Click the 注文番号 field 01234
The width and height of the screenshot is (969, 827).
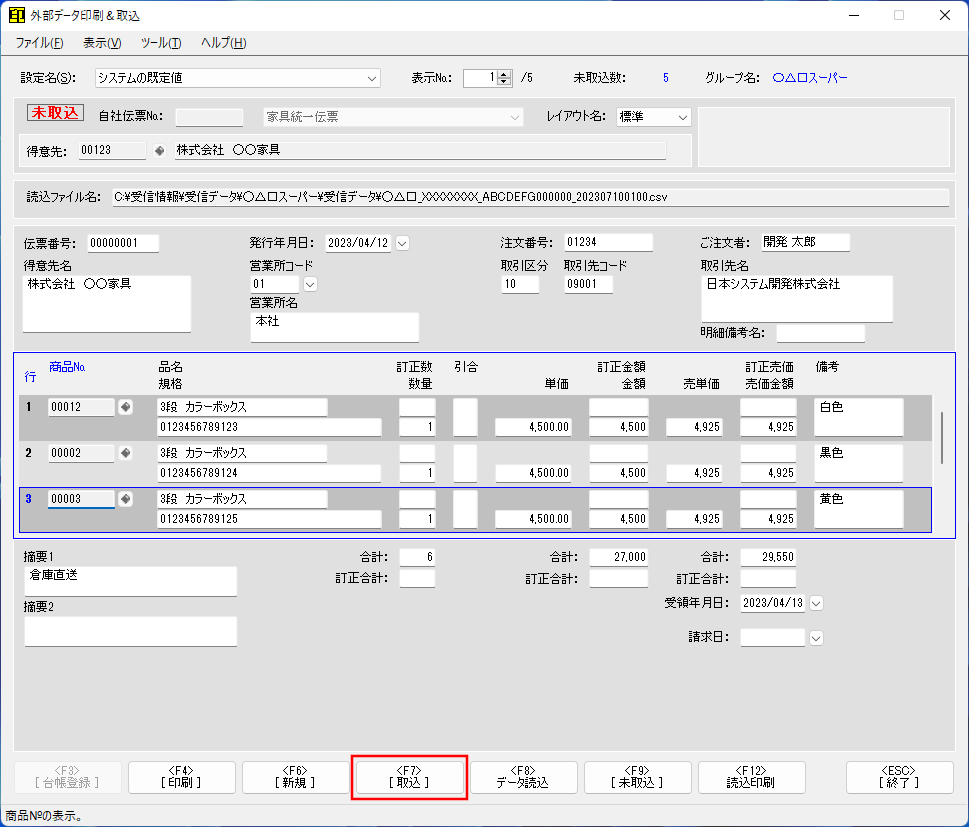coord(608,242)
